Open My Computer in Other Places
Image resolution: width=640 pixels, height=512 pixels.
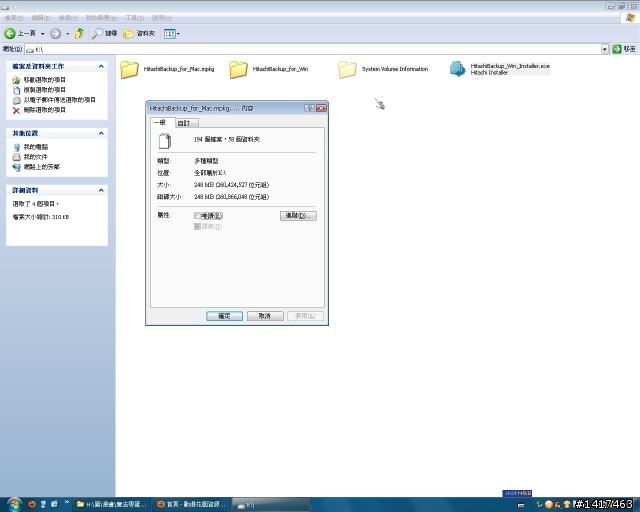[x=31, y=147]
